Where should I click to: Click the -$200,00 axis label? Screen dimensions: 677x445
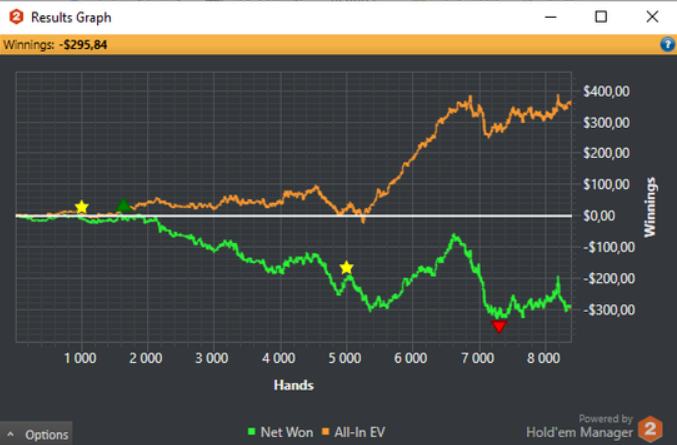pos(609,278)
